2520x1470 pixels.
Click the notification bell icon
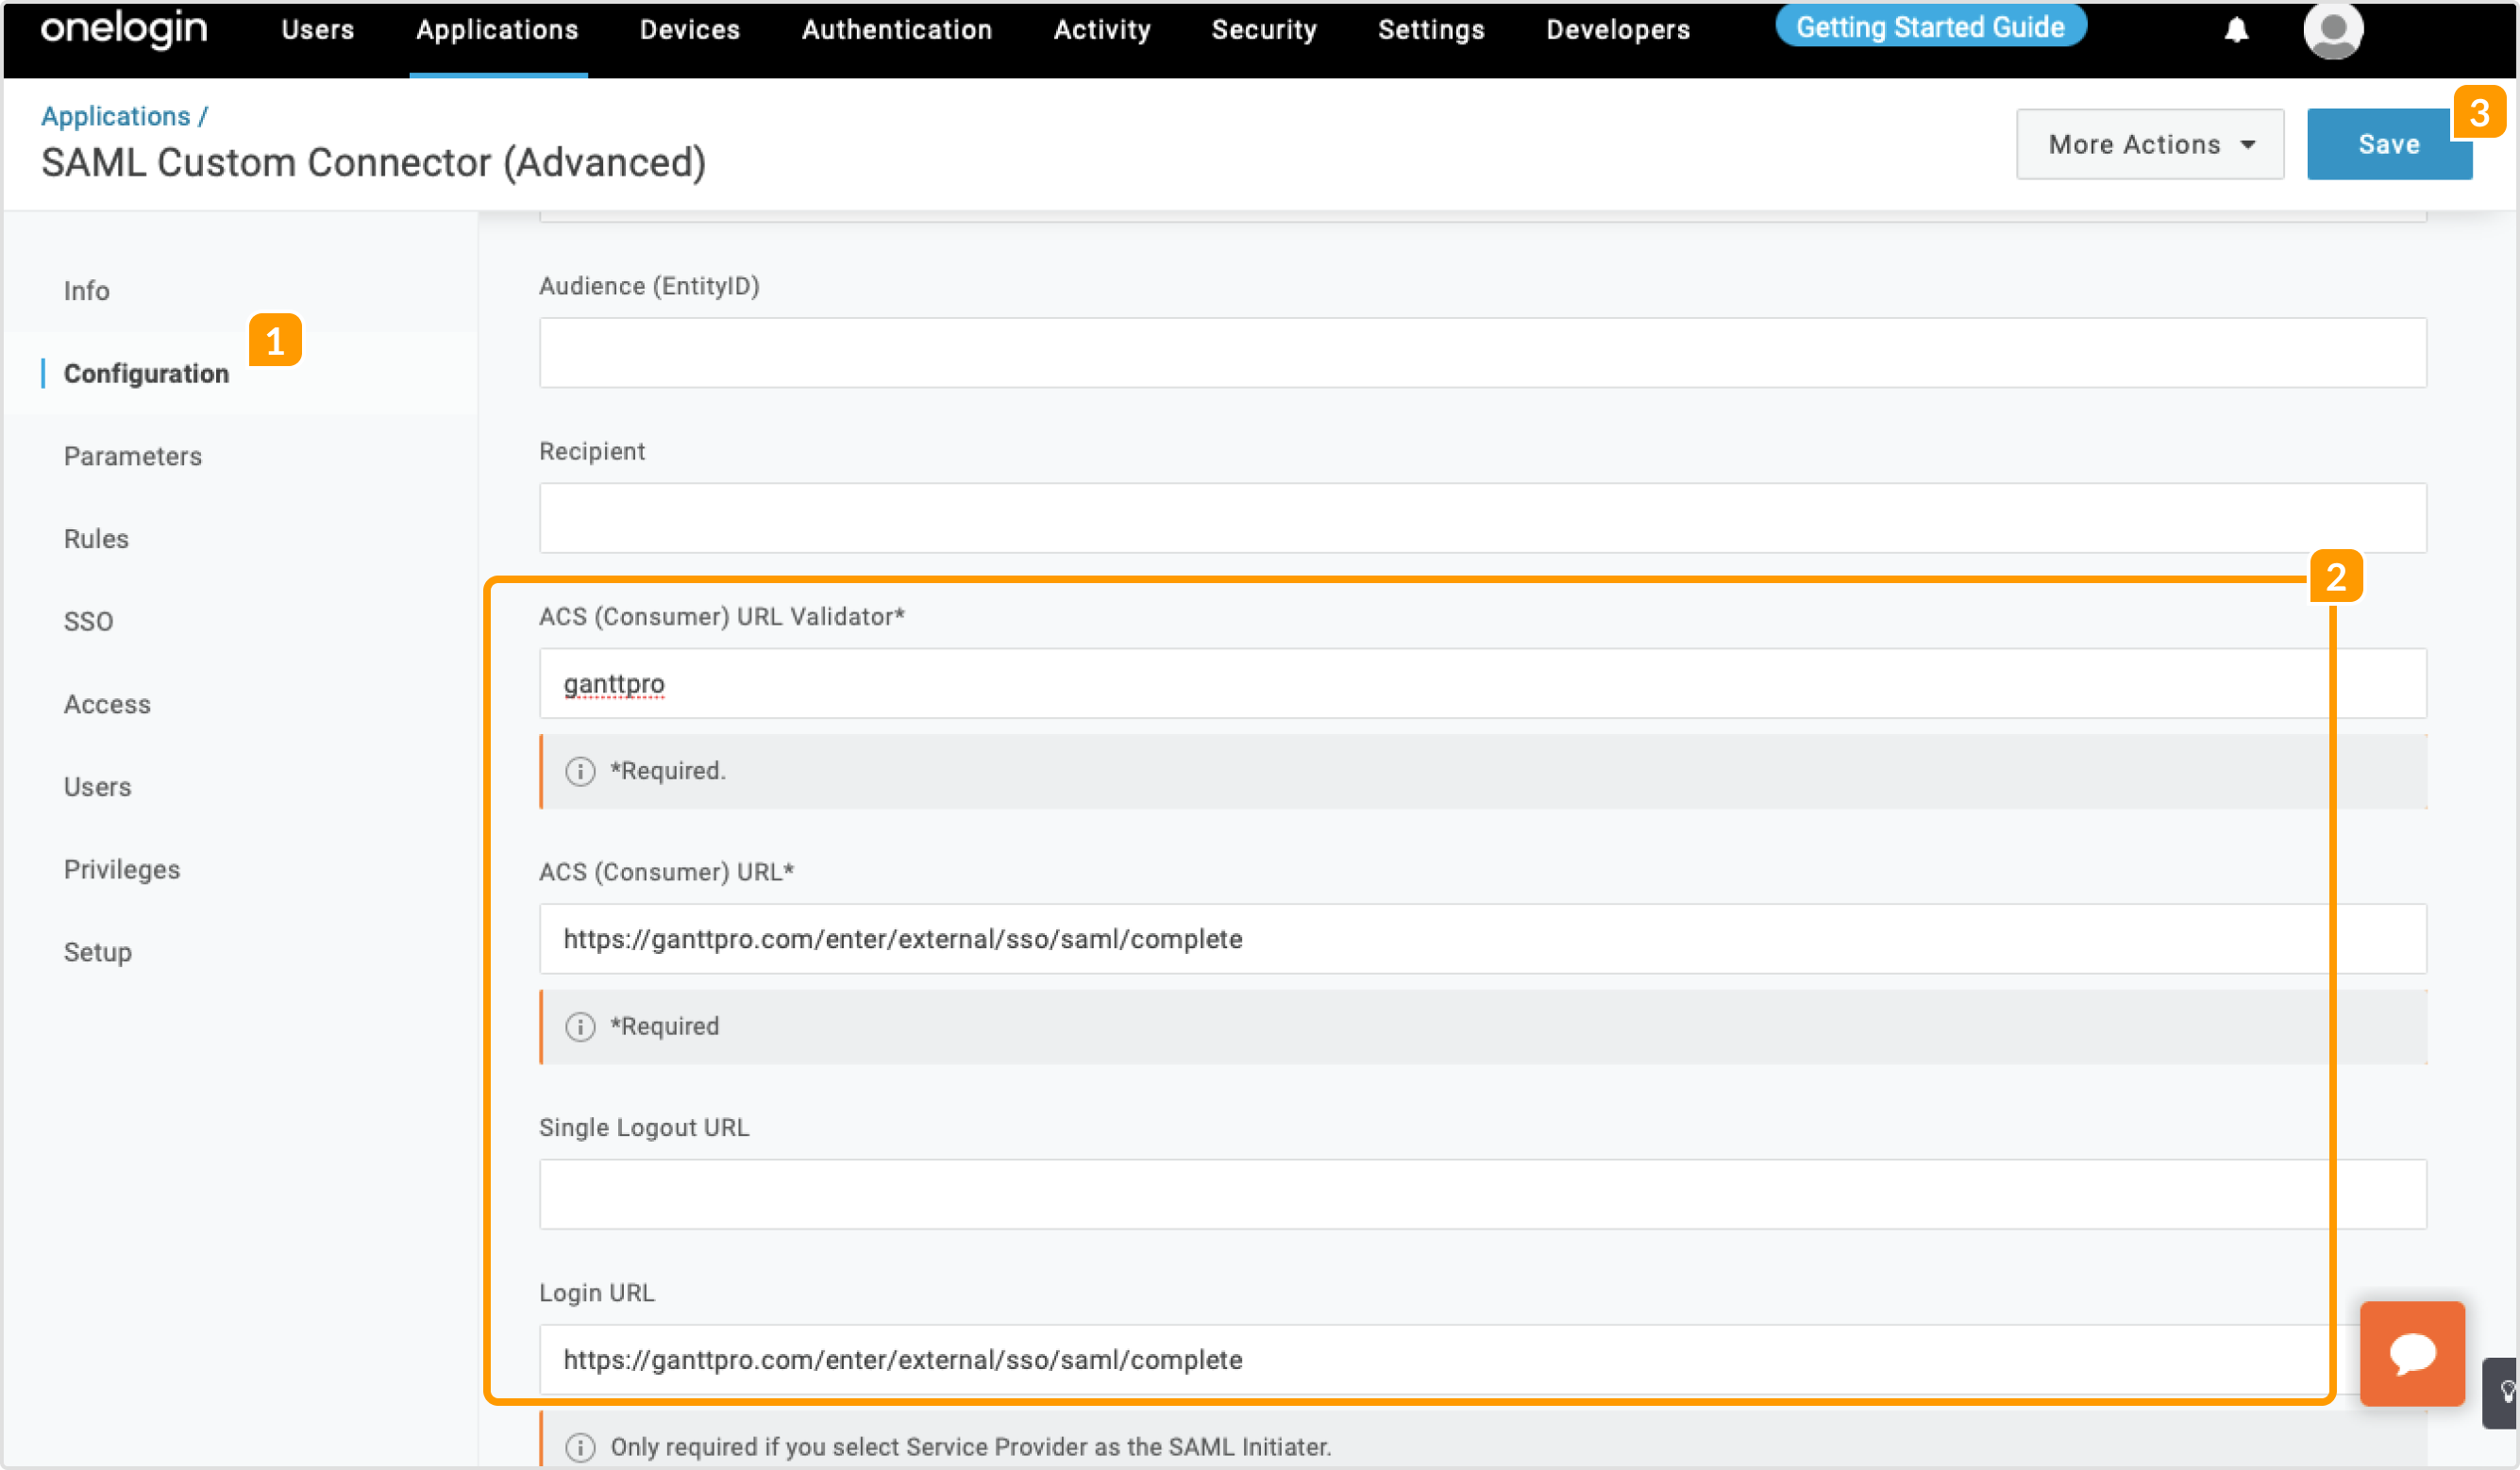coord(2236,30)
